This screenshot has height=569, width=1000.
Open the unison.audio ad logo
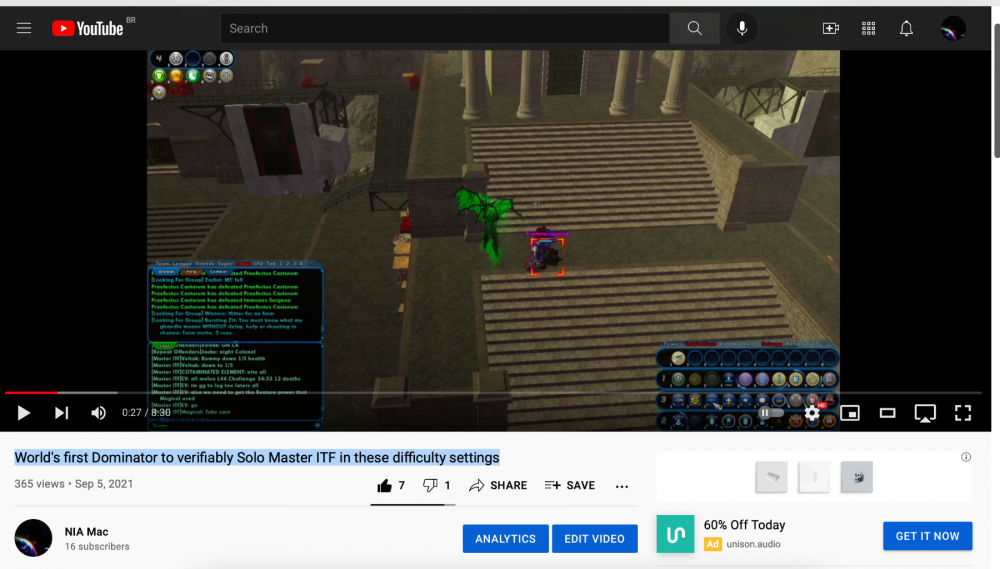[675, 534]
